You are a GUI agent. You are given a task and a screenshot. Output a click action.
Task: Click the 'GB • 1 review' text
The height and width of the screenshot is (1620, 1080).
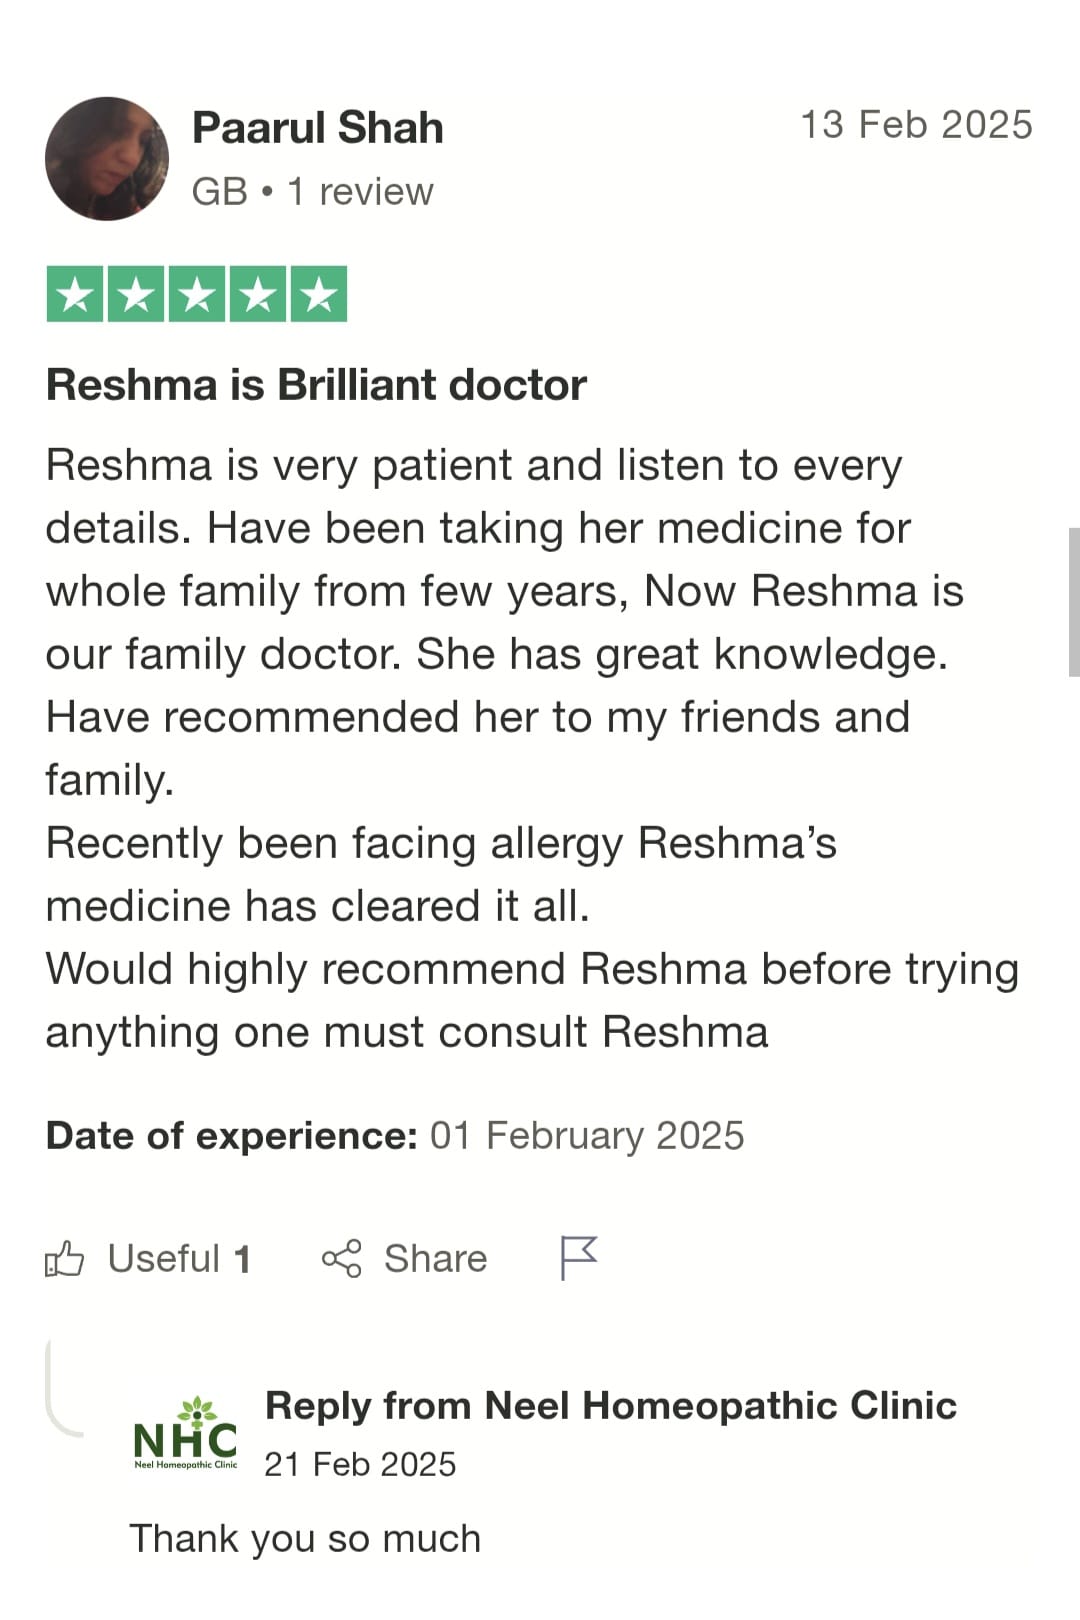[312, 191]
